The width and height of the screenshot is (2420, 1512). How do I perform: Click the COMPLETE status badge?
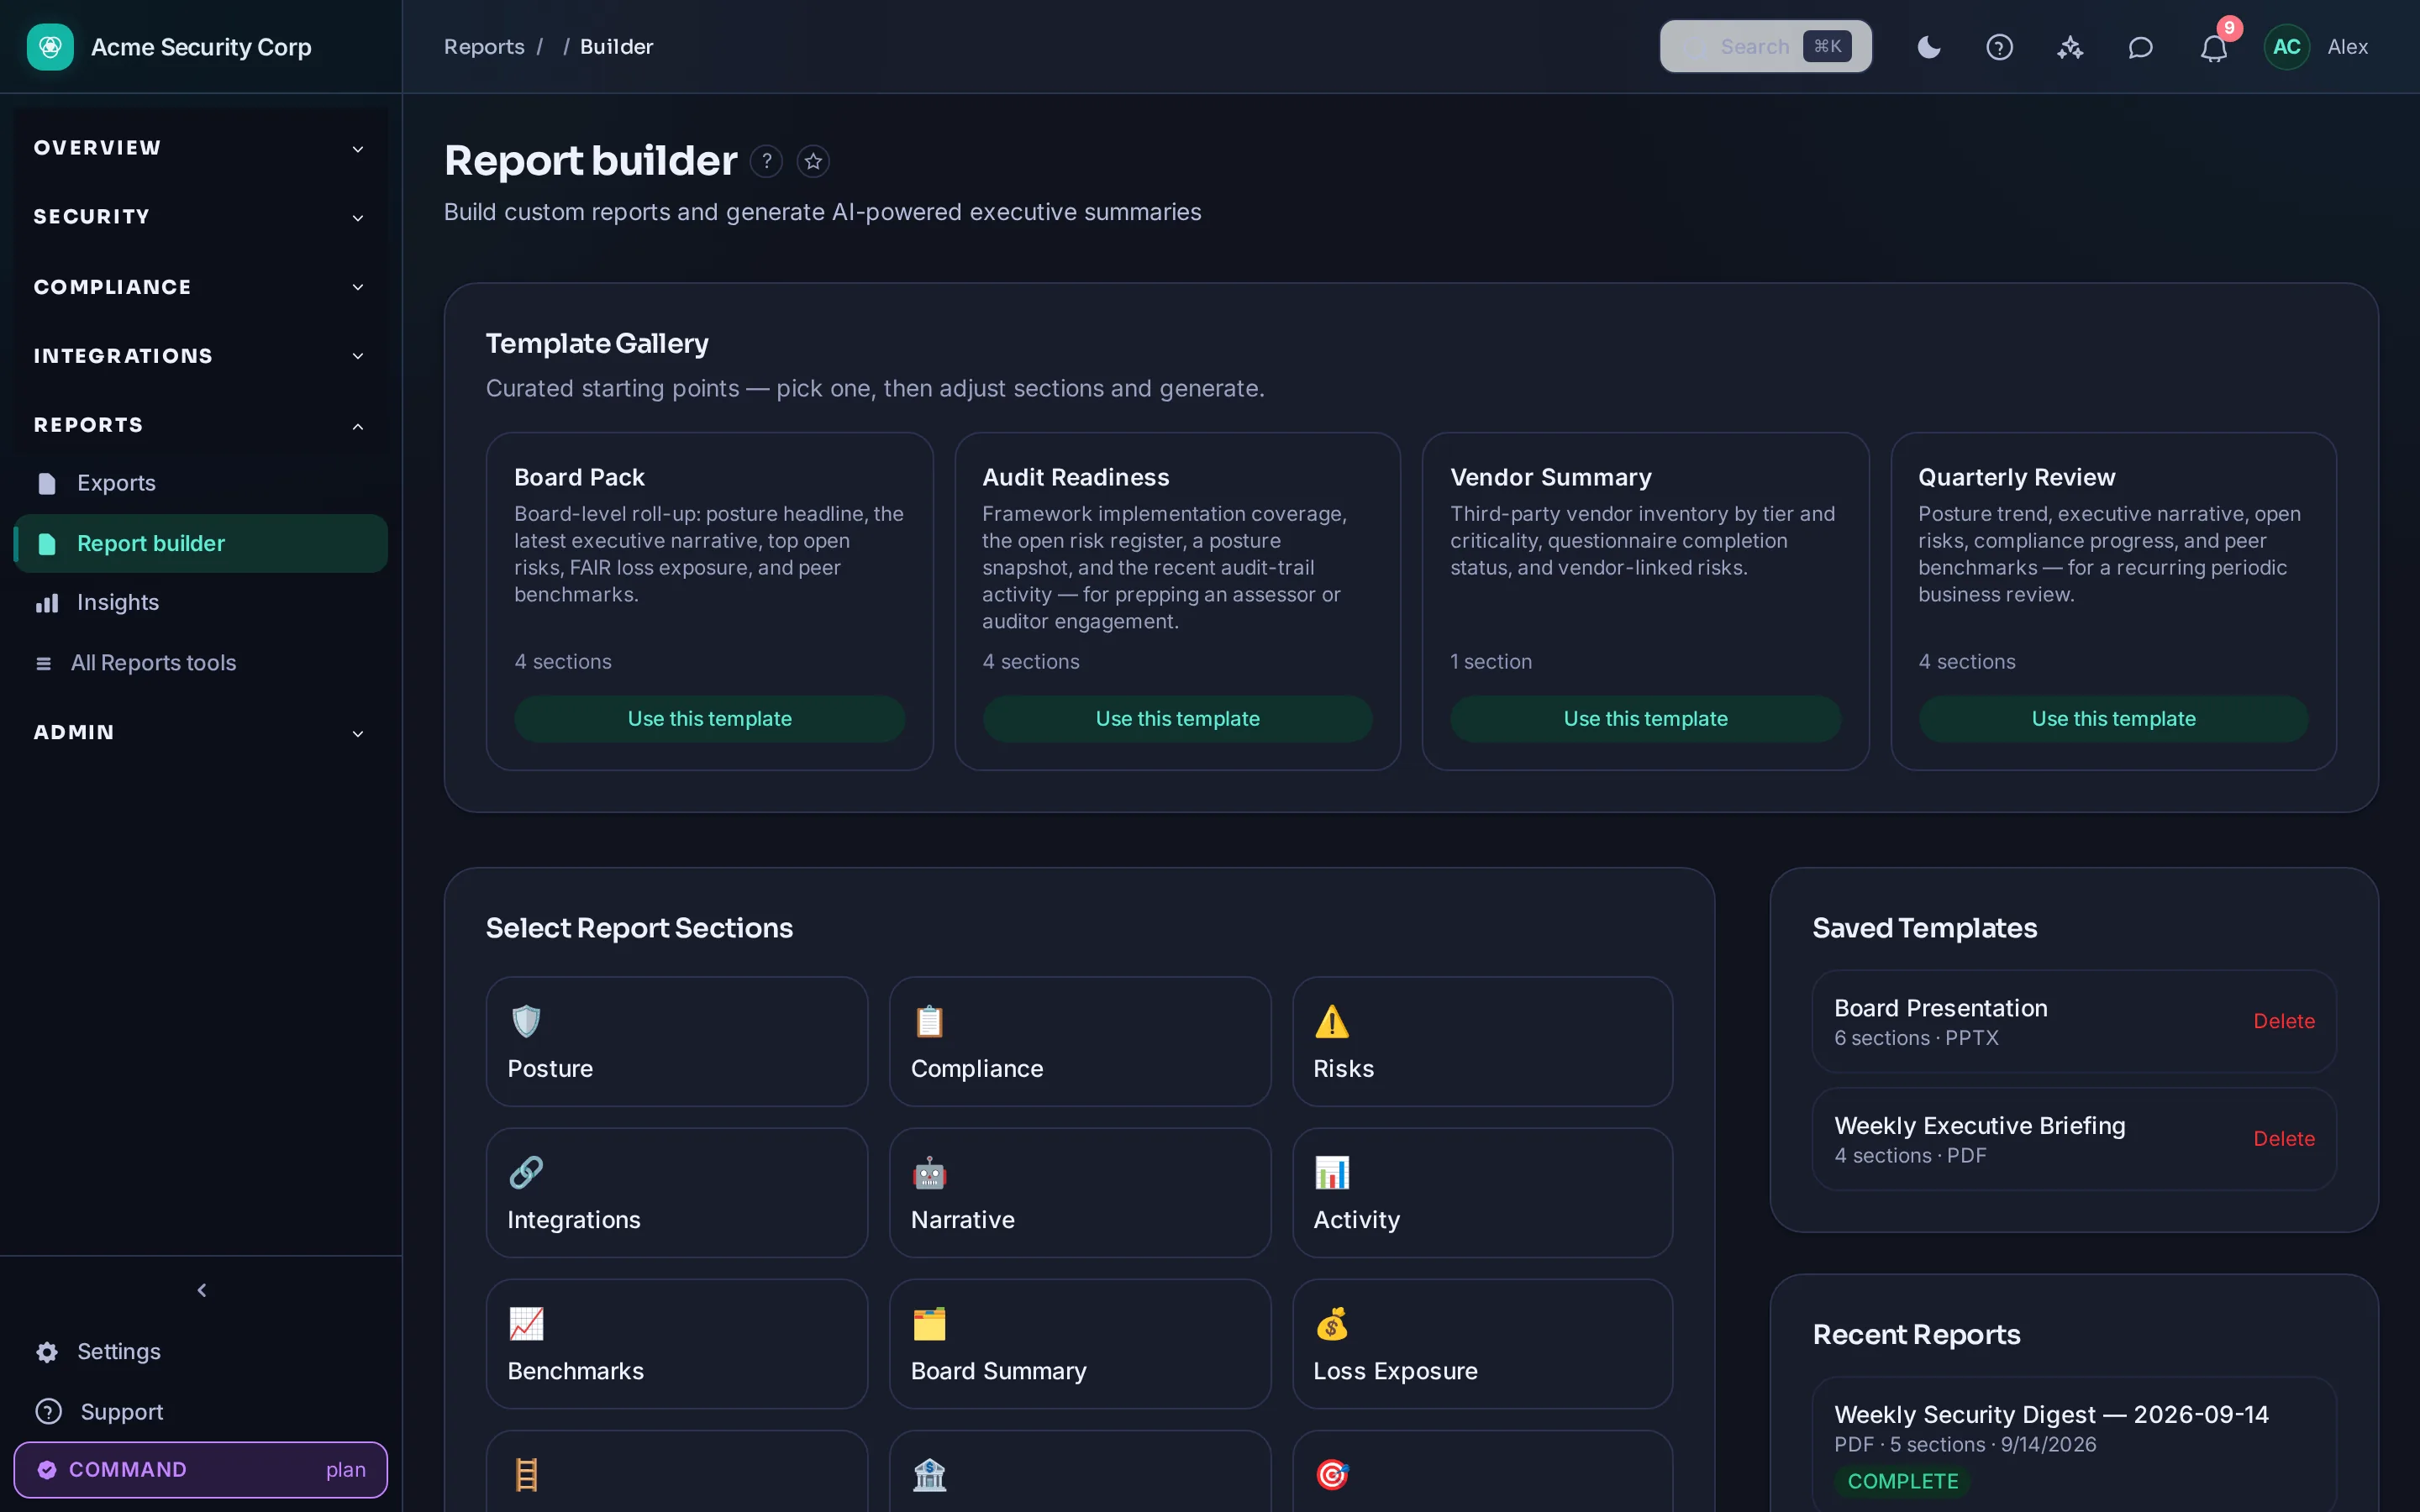point(1902,1481)
